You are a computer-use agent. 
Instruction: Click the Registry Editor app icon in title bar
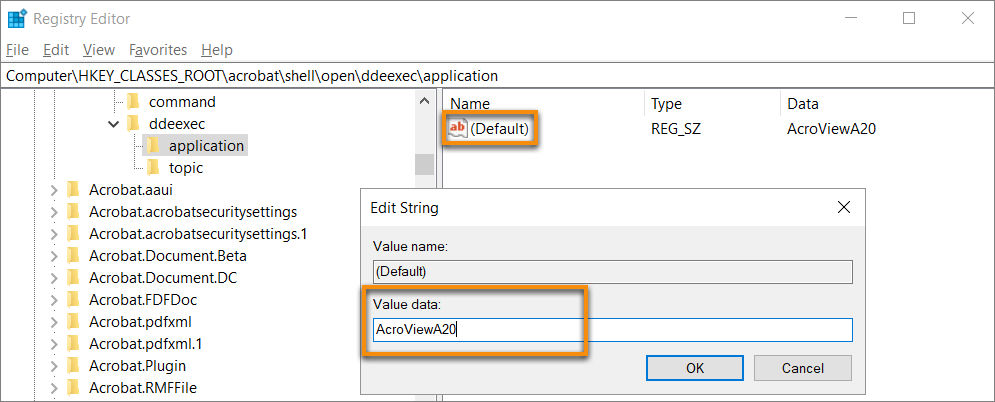[16, 18]
